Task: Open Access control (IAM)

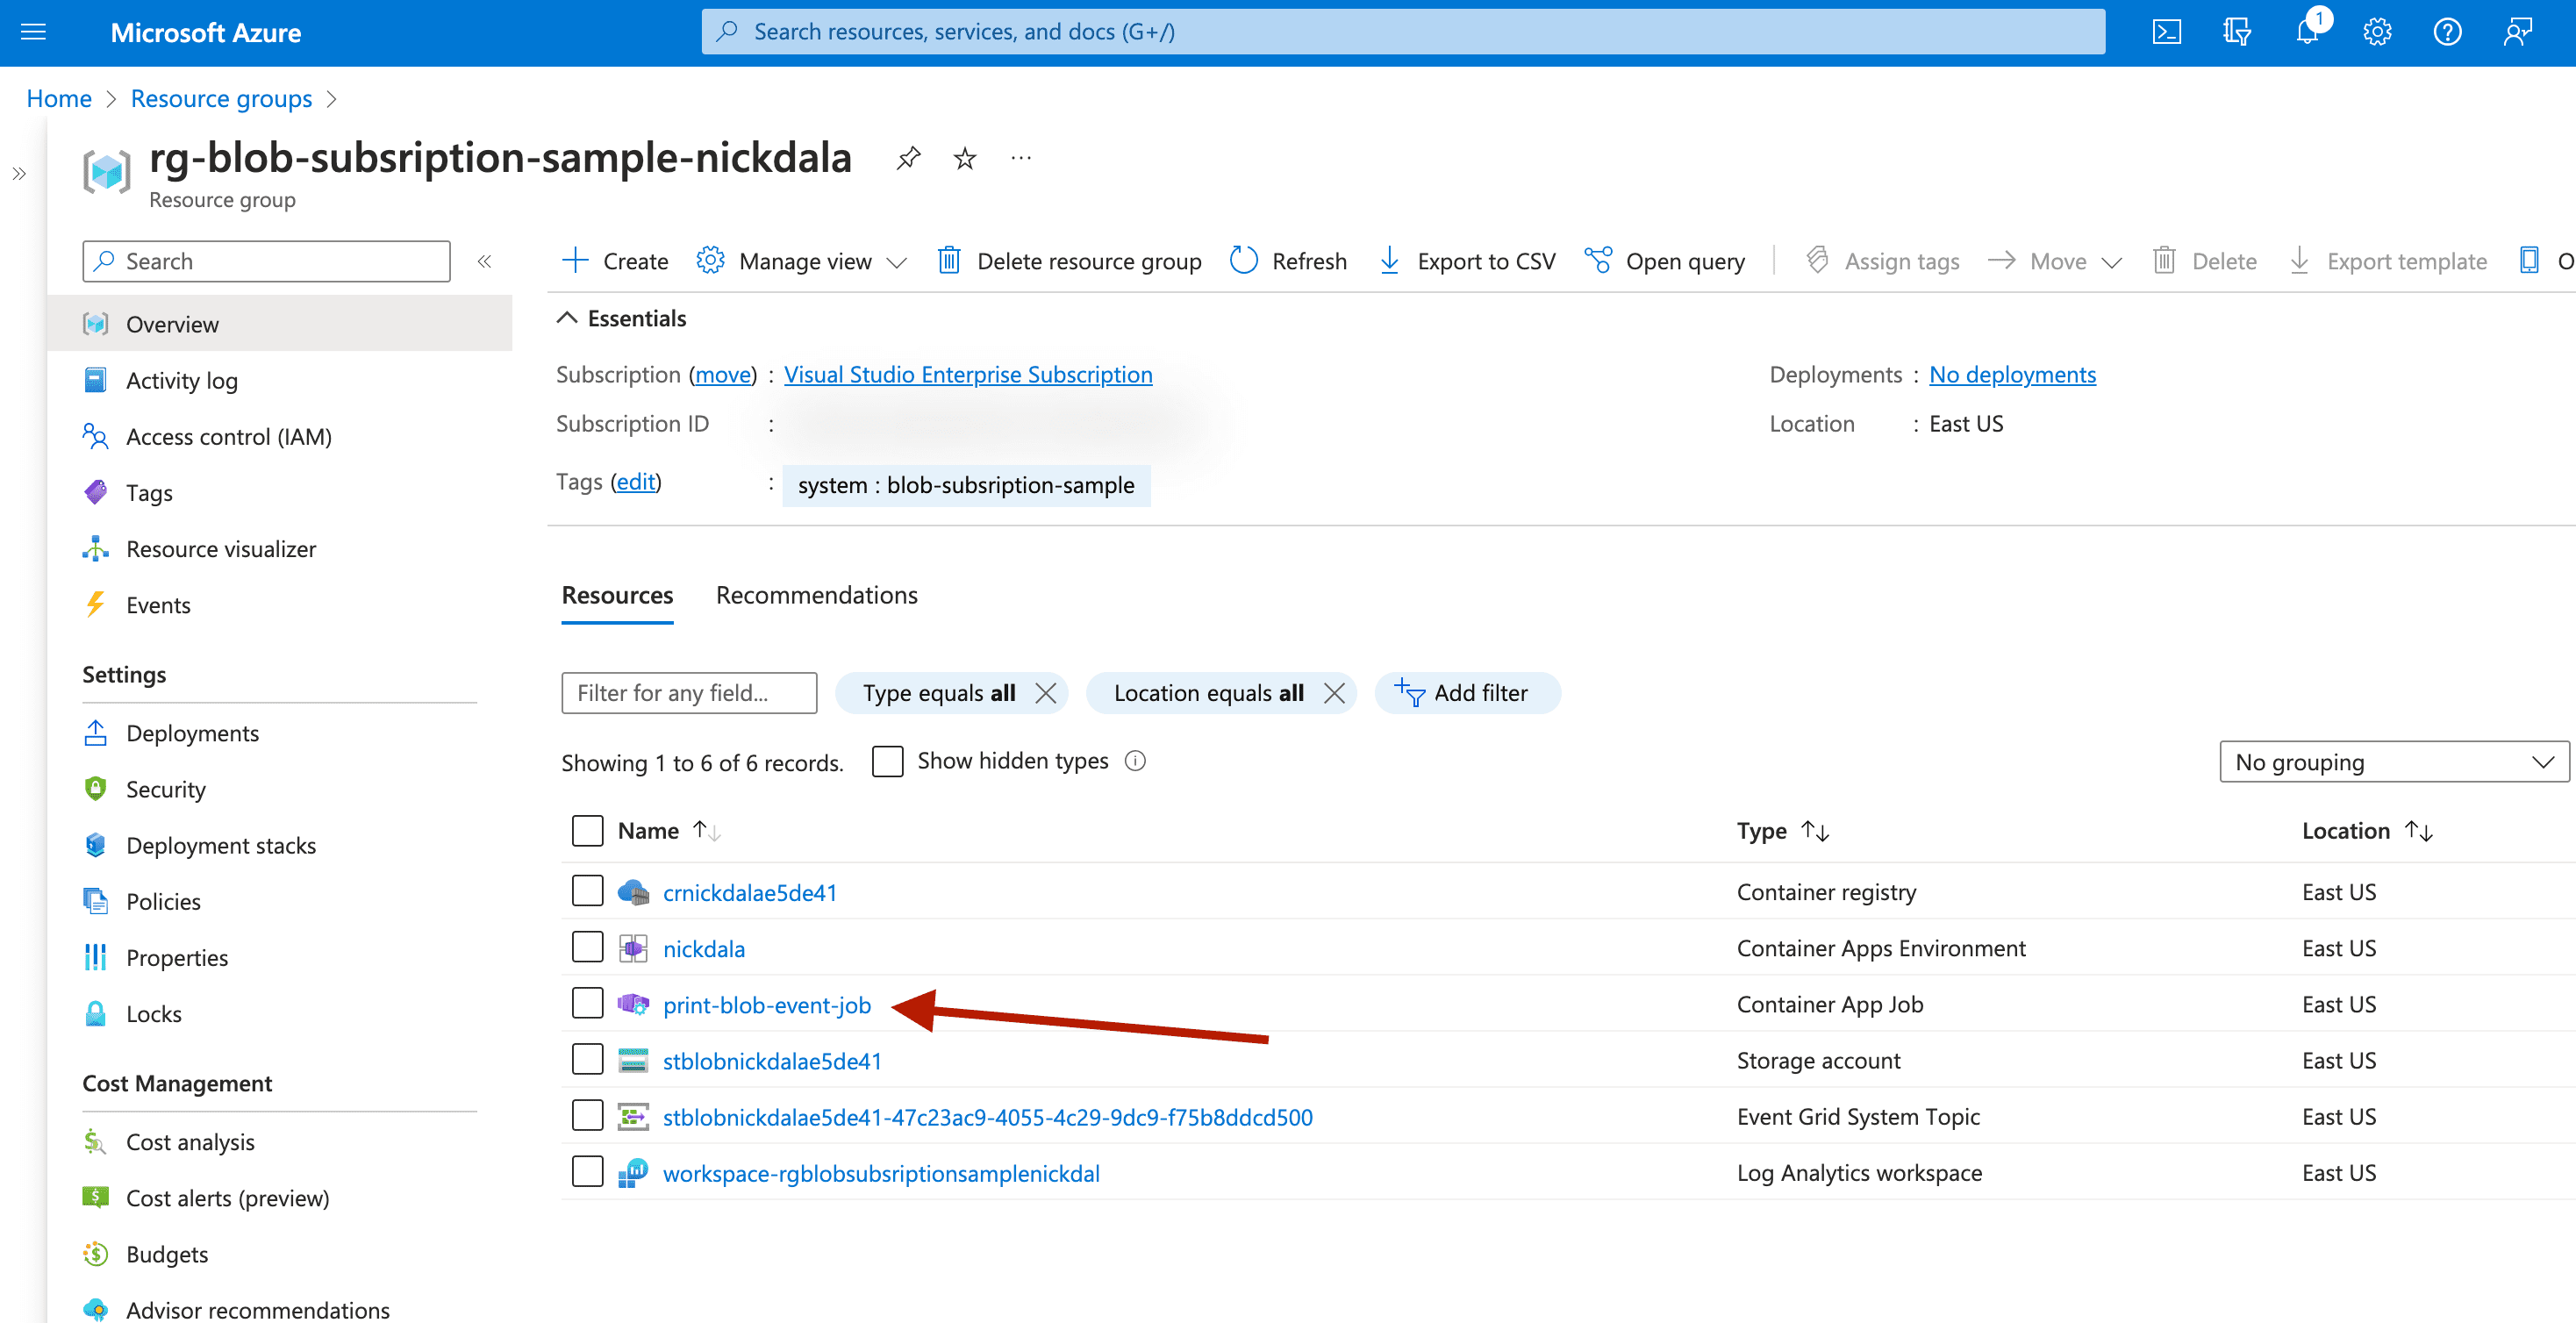Action: pyautogui.click(x=228, y=436)
